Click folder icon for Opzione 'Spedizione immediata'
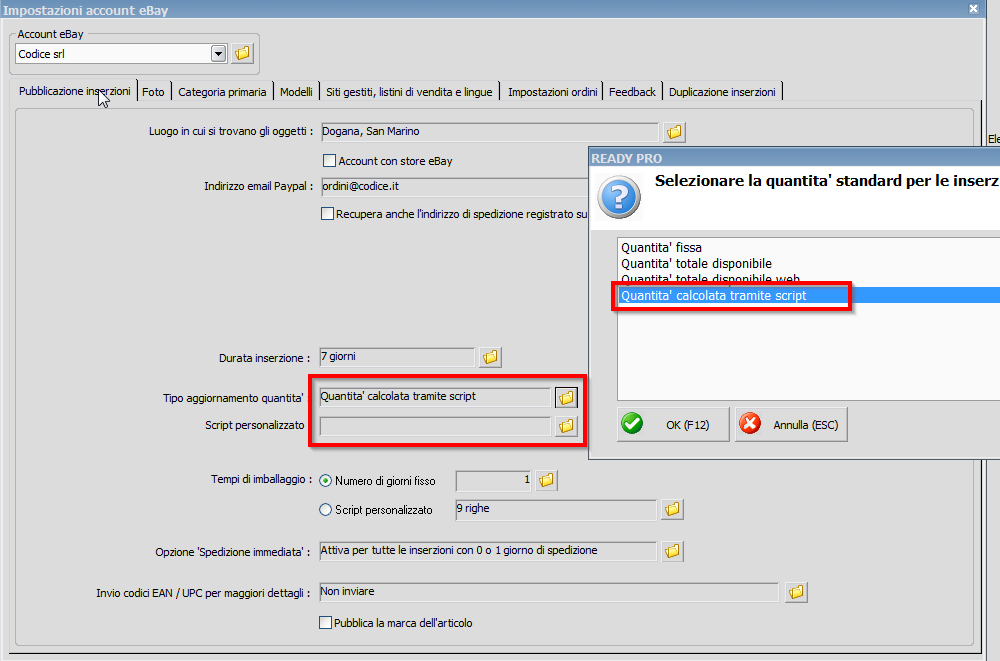The height and width of the screenshot is (661, 1000). [672, 551]
